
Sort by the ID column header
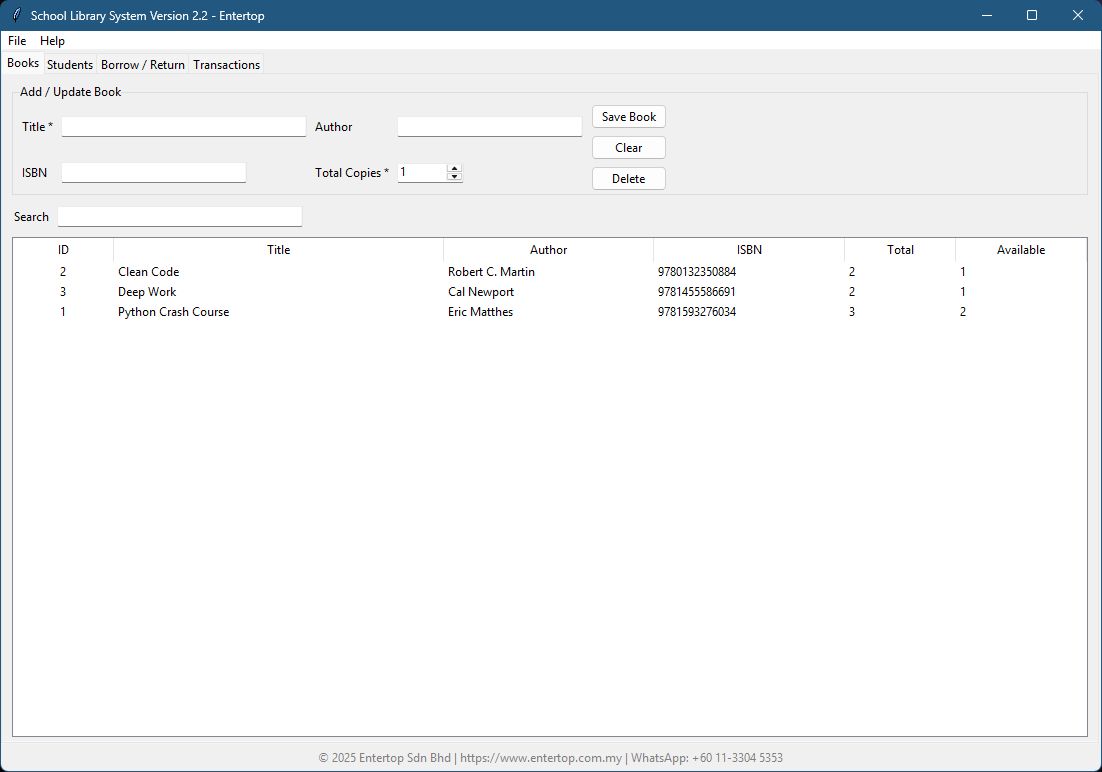[63, 250]
